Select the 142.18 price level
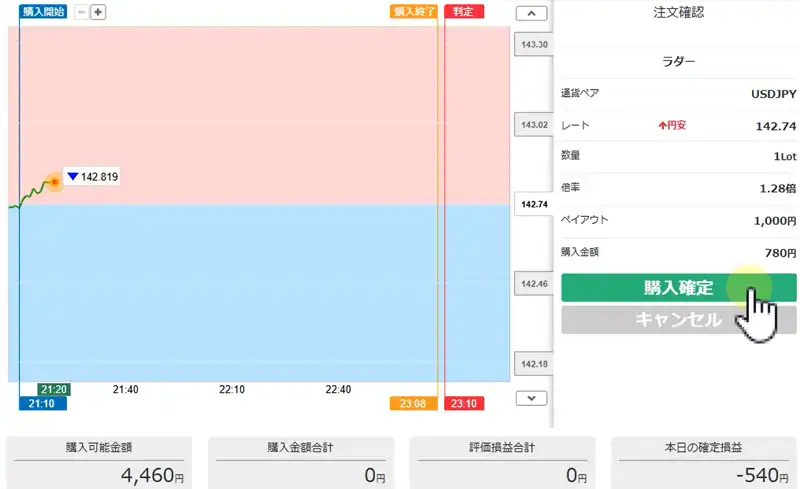Screen dimensions: 800x489 (534, 364)
